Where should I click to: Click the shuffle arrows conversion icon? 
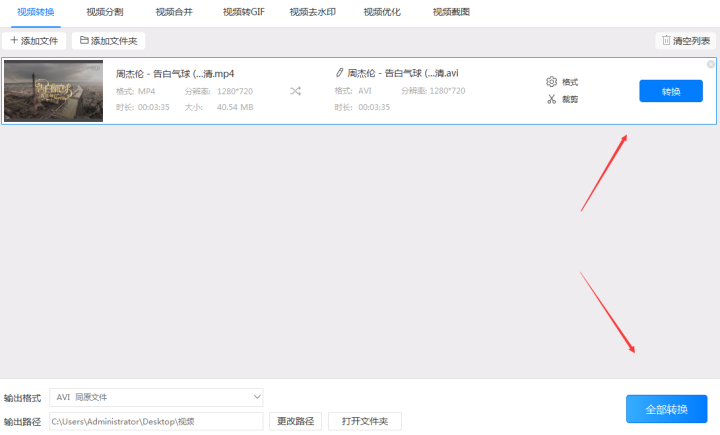295,91
